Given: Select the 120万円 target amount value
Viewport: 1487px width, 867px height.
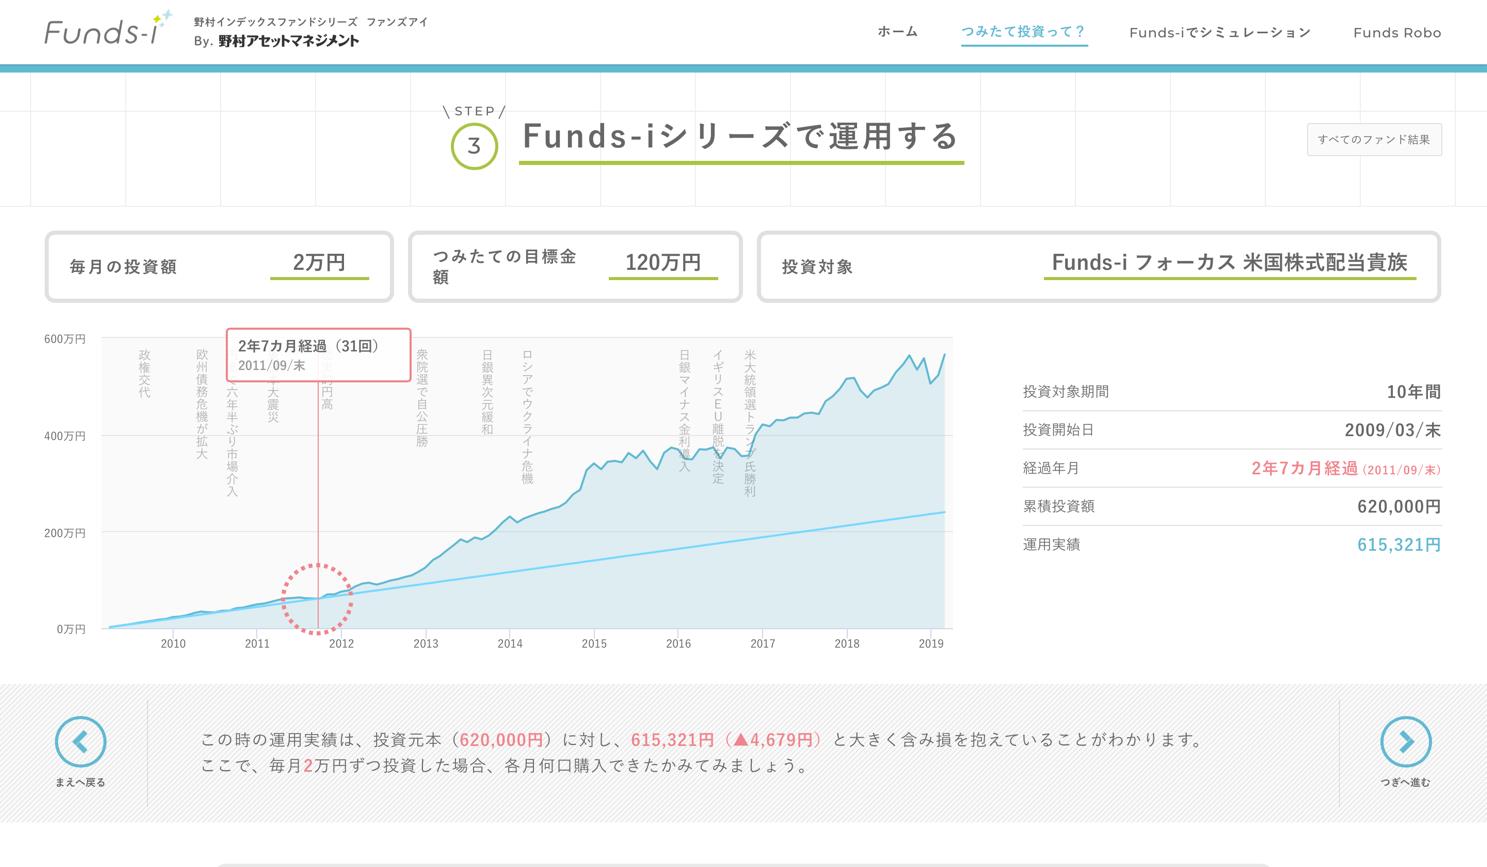Looking at the screenshot, I should click(663, 263).
